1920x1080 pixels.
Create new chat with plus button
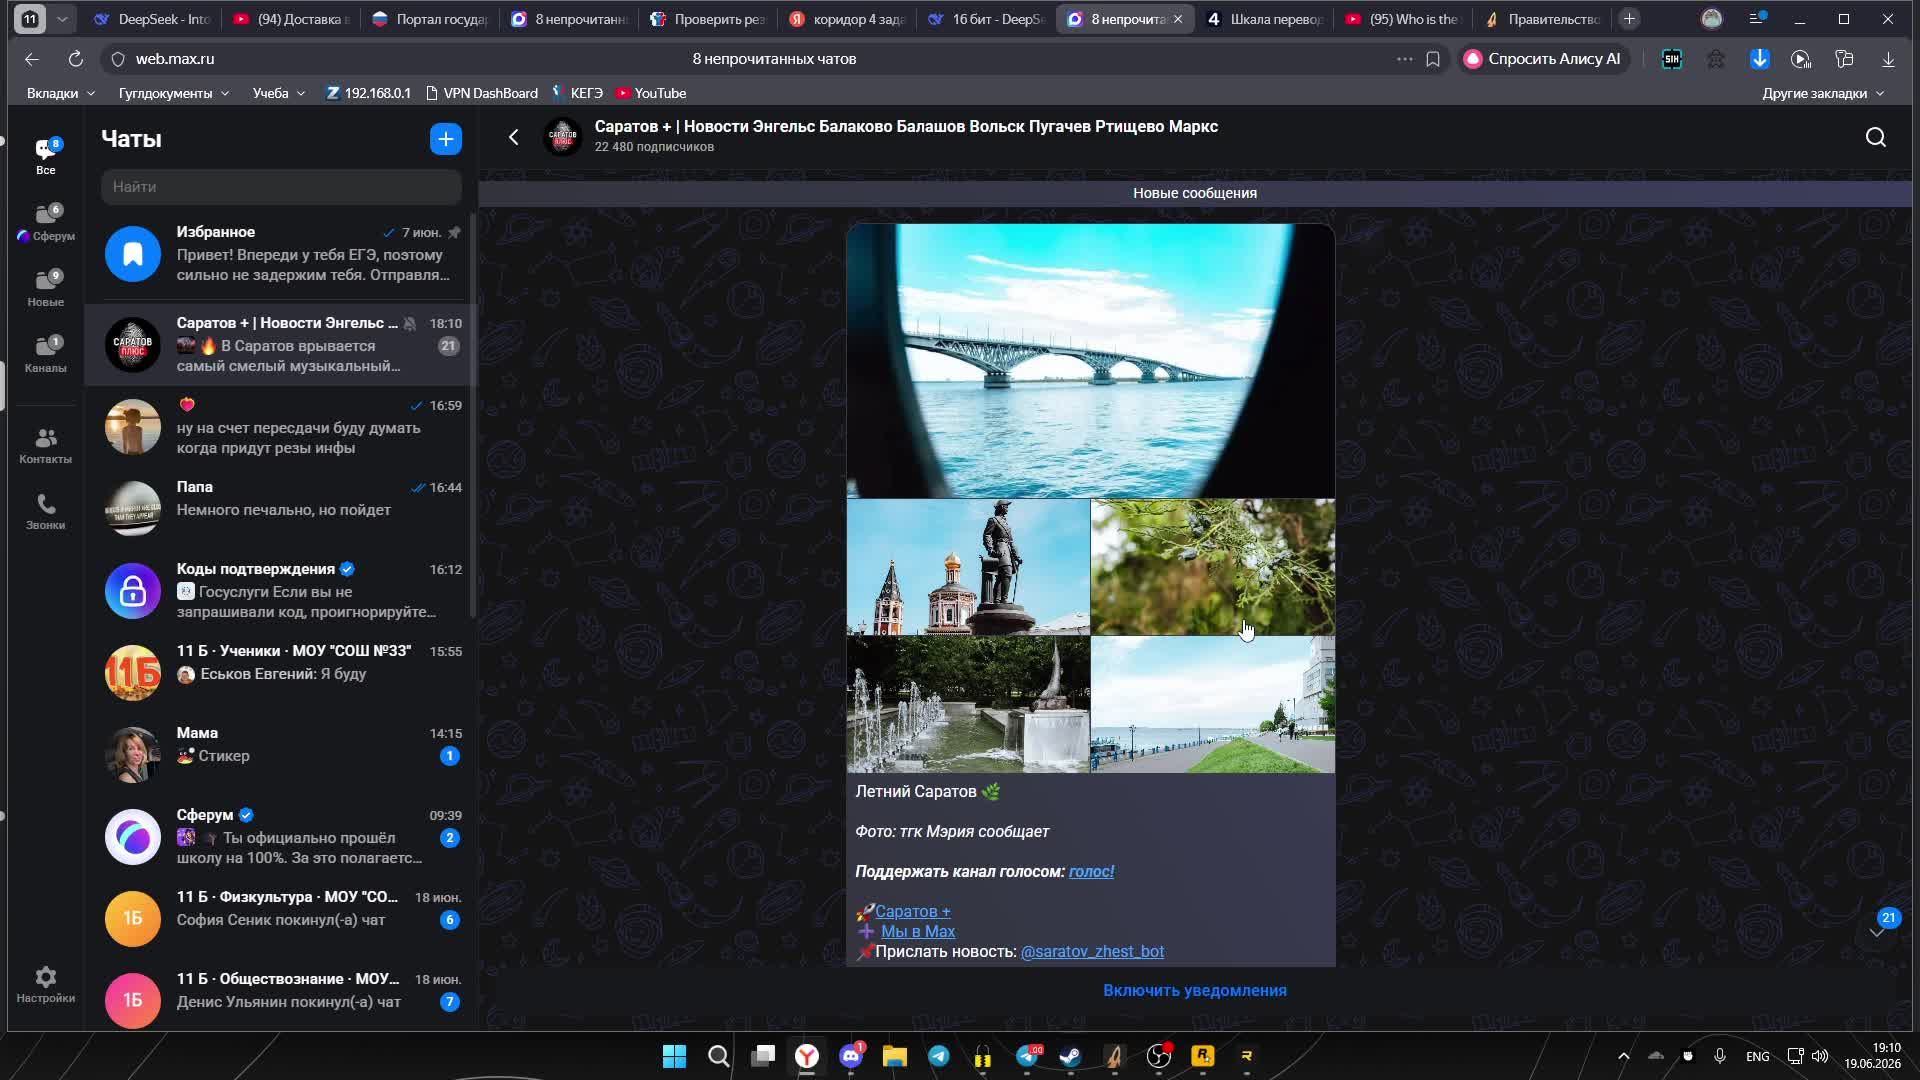(x=446, y=139)
